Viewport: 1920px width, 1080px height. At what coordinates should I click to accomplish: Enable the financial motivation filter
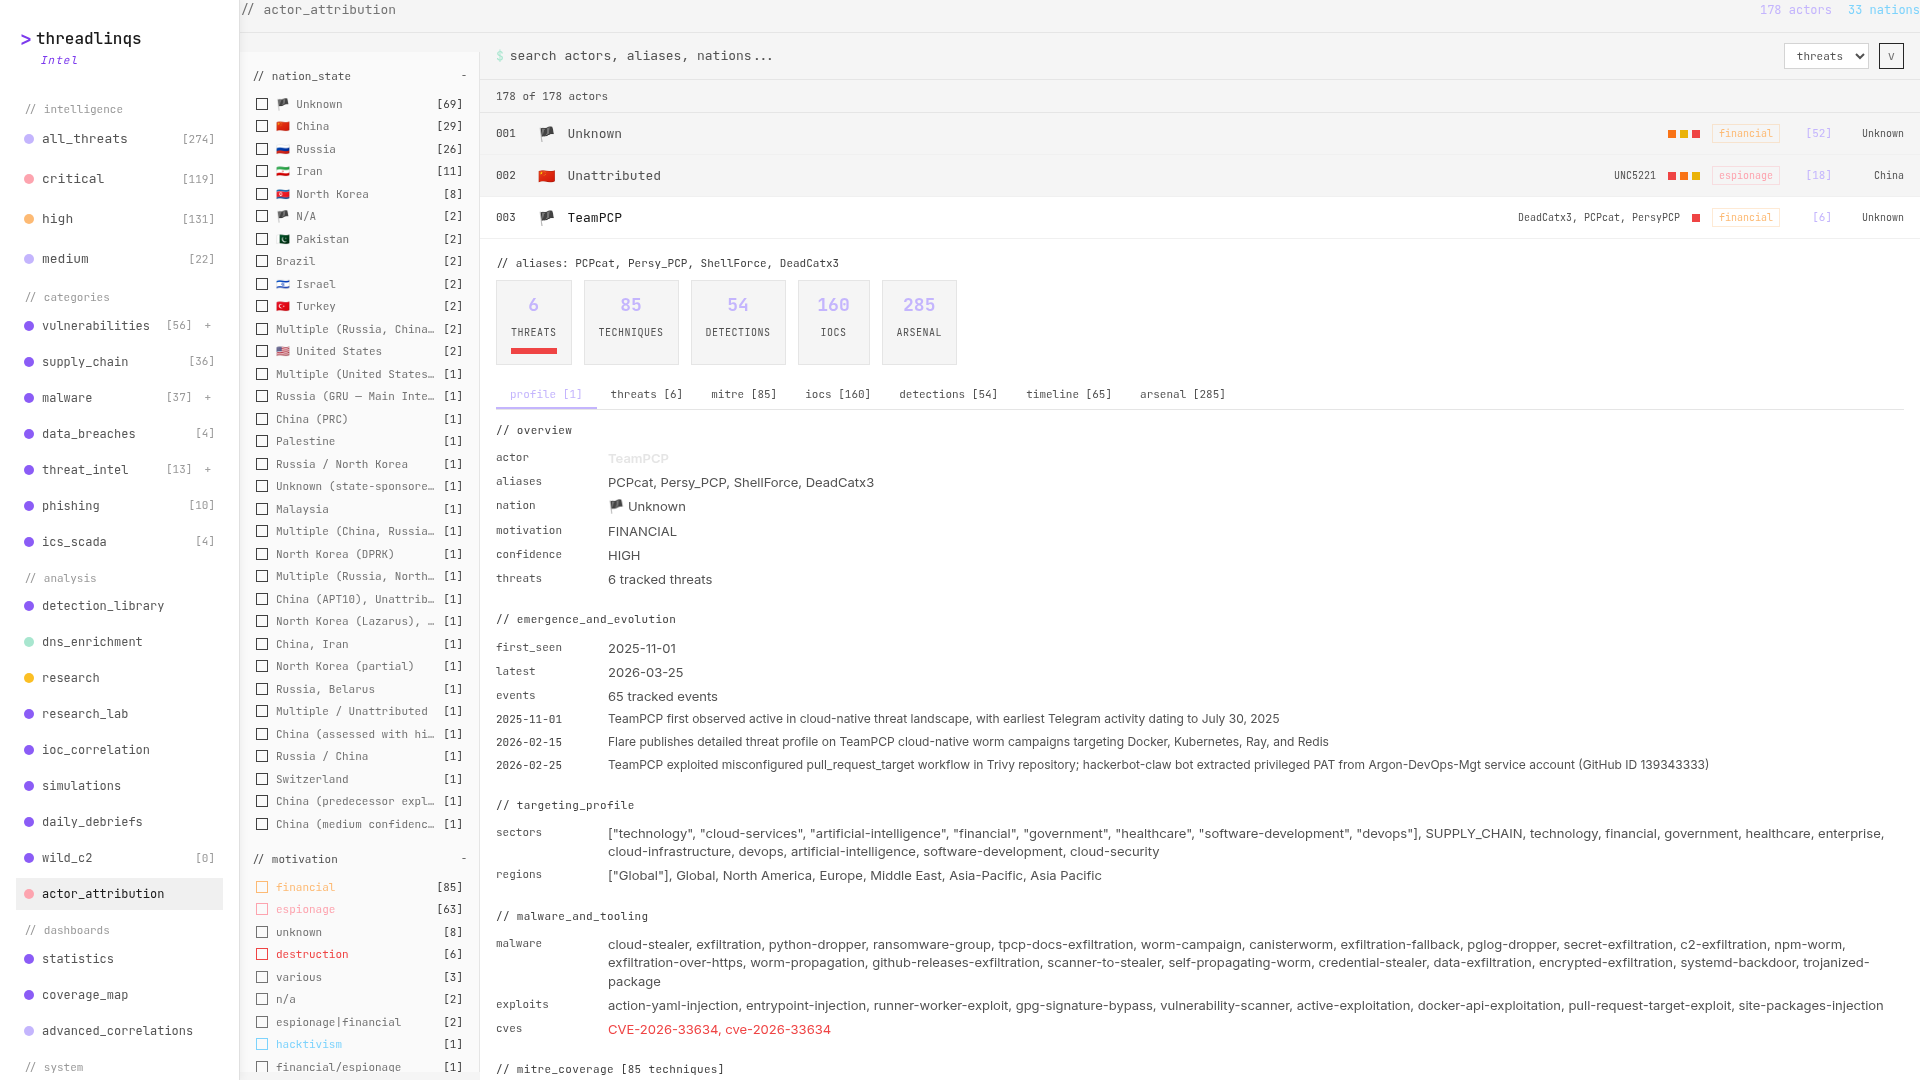click(263, 887)
